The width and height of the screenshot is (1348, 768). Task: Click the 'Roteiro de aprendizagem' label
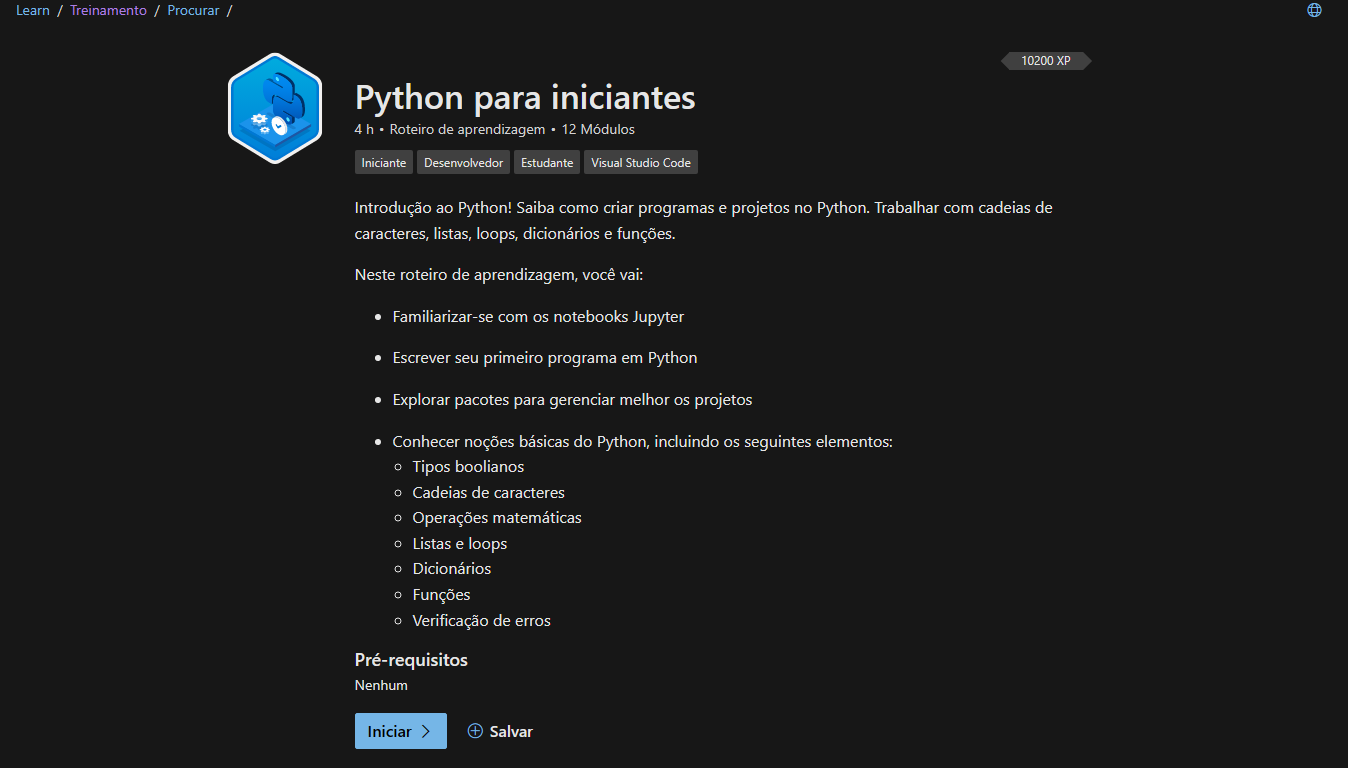[467, 129]
